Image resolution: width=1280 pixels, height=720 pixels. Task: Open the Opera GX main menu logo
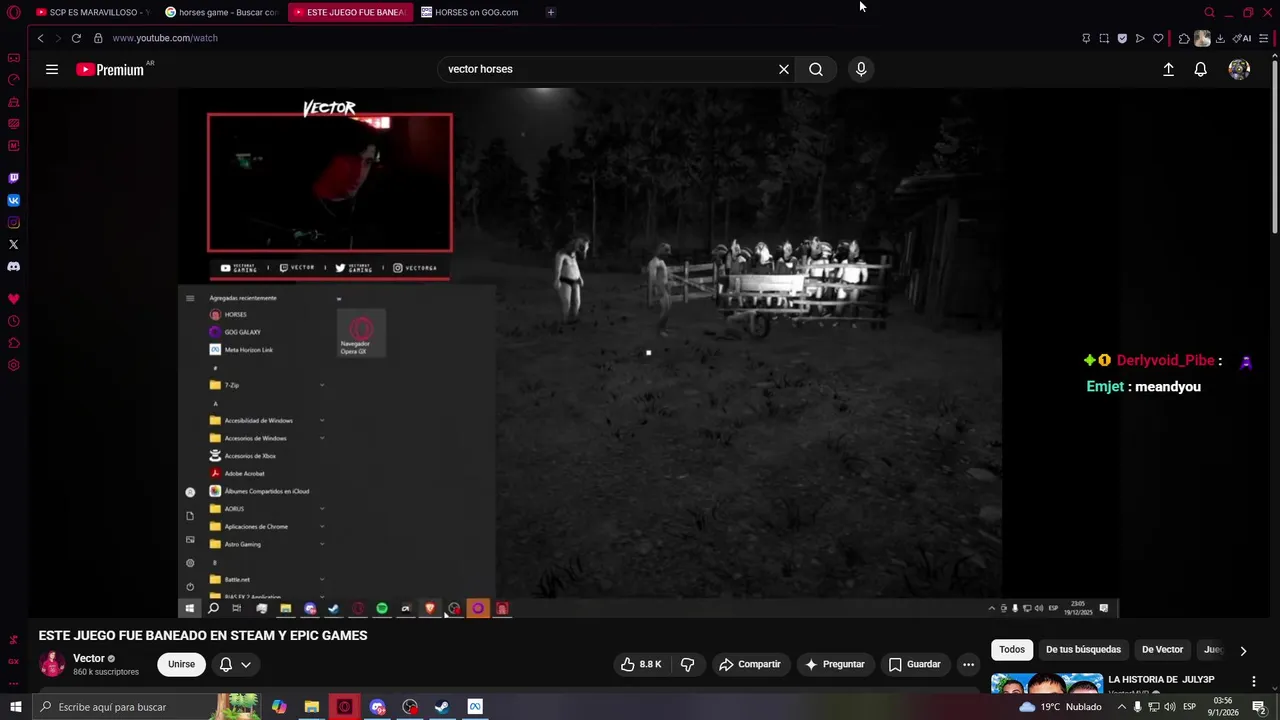tap(13, 12)
